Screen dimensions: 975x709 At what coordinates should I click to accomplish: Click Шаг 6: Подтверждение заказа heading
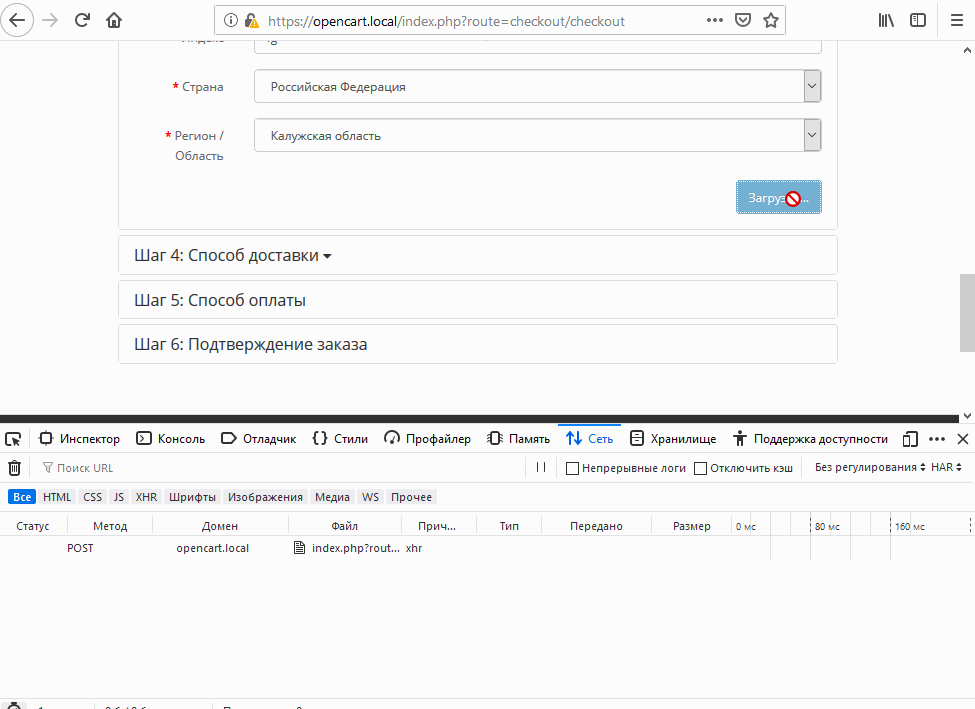251,345
